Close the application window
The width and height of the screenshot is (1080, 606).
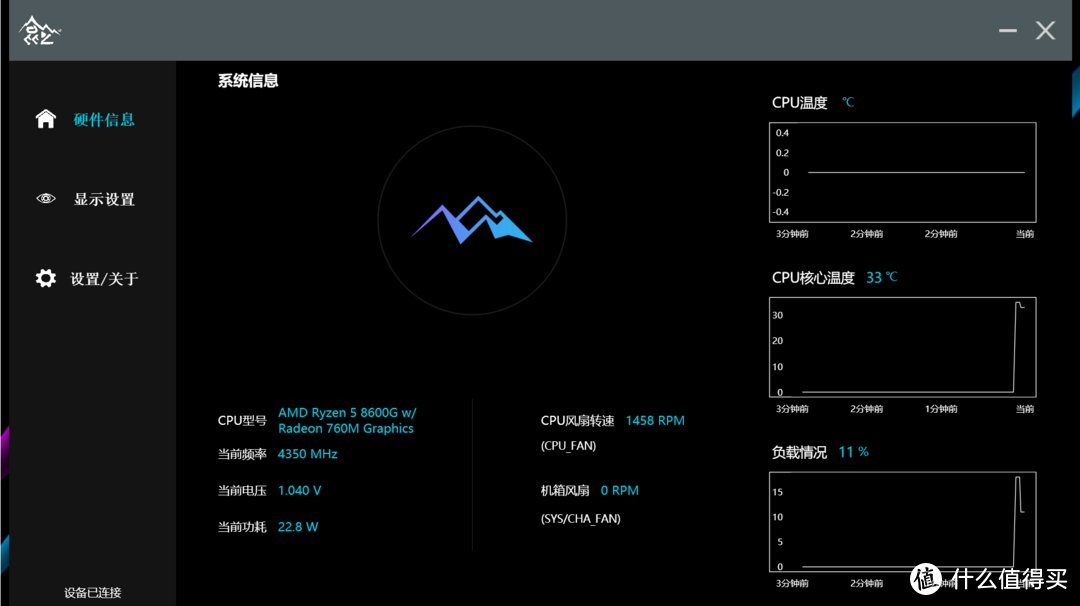1045,30
